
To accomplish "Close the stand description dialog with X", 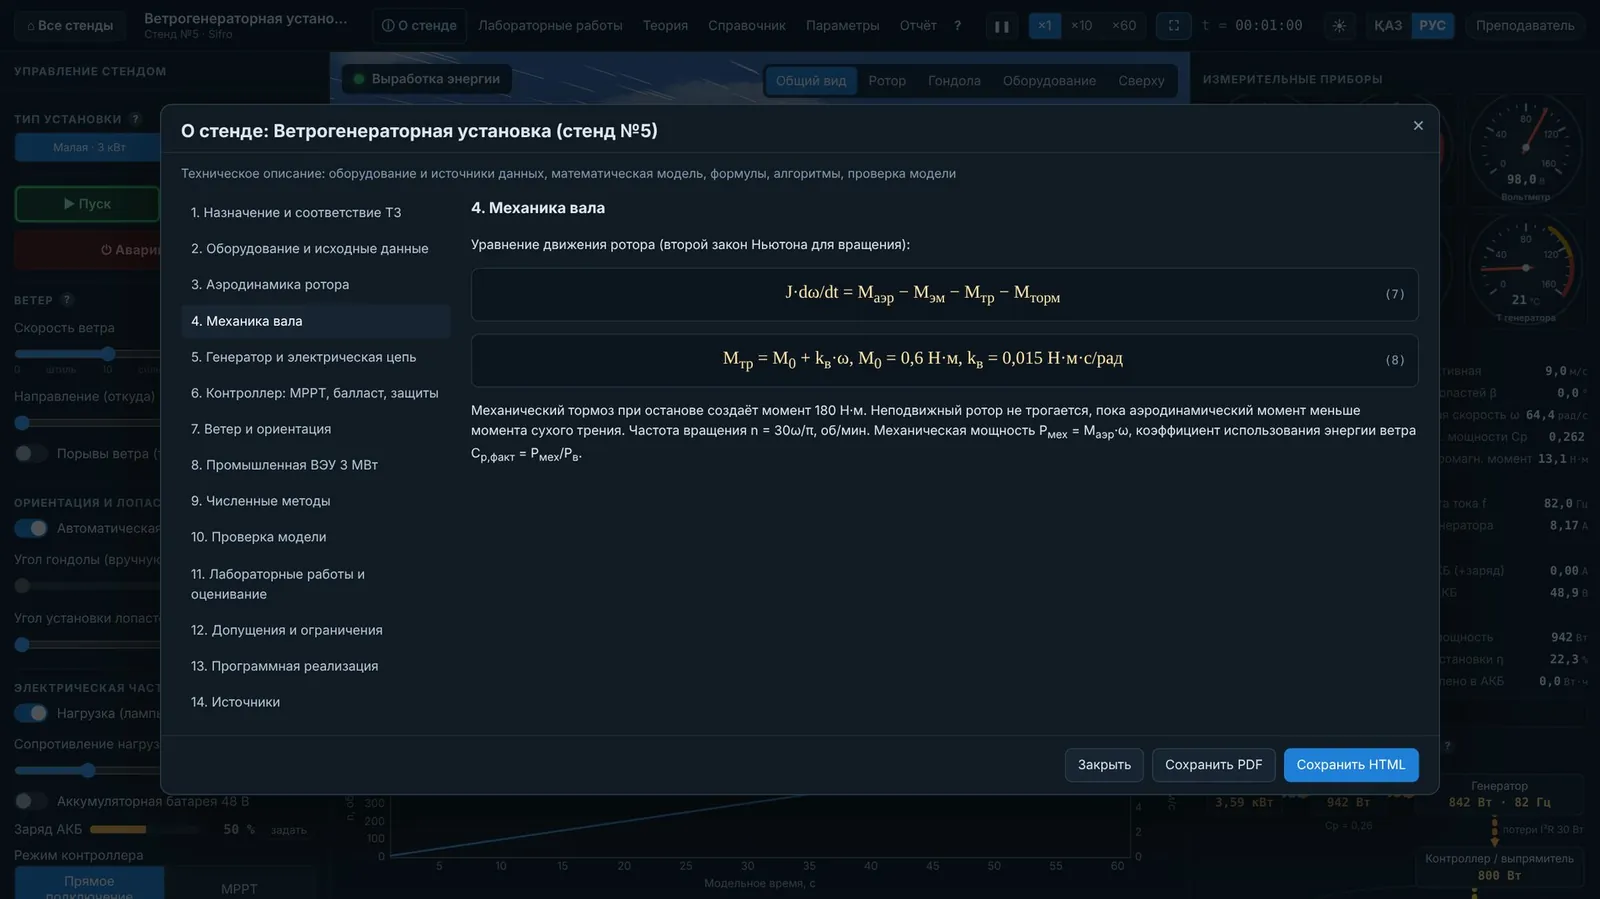I will (x=1418, y=126).
